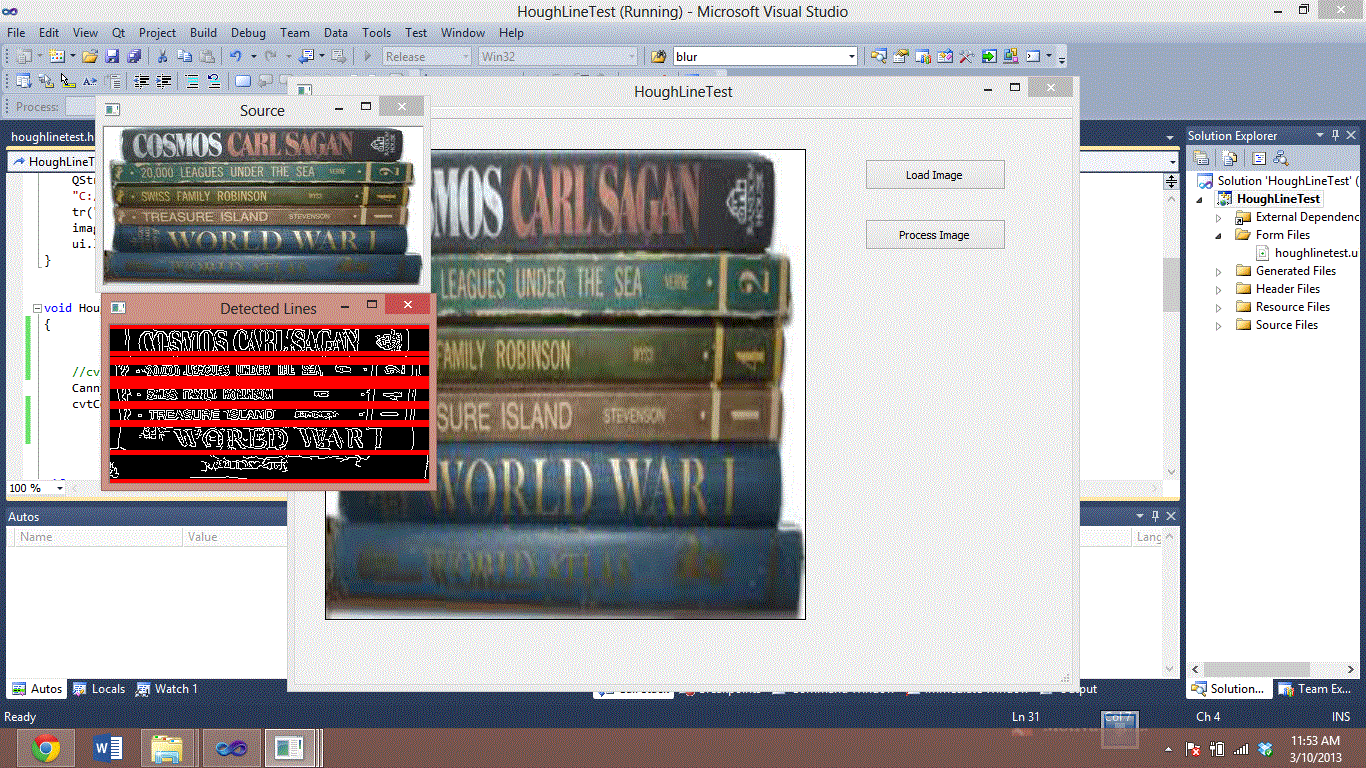Screen dimensions: 1366x768
Task: Click the Source window books image
Action: [263, 205]
